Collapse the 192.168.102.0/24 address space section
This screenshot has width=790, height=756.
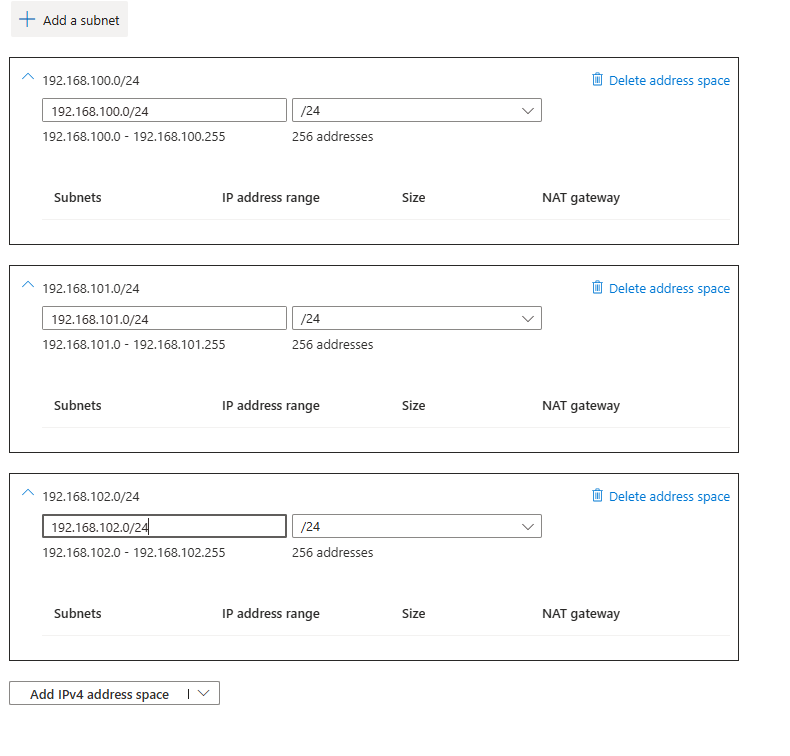(27, 494)
